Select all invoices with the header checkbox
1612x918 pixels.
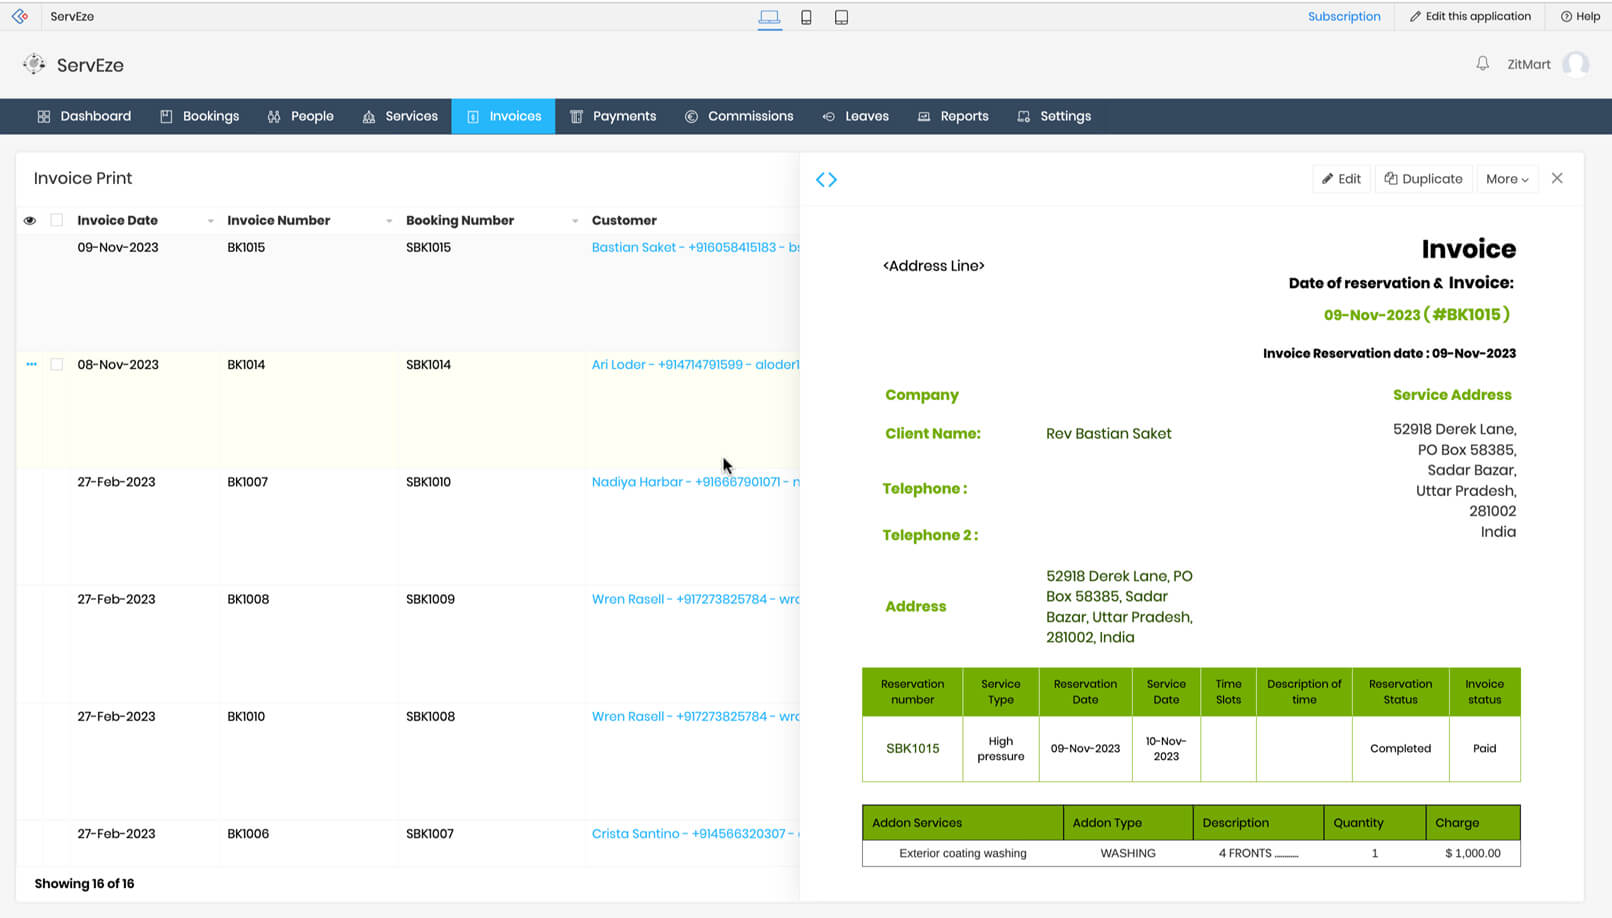coord(56,220)
